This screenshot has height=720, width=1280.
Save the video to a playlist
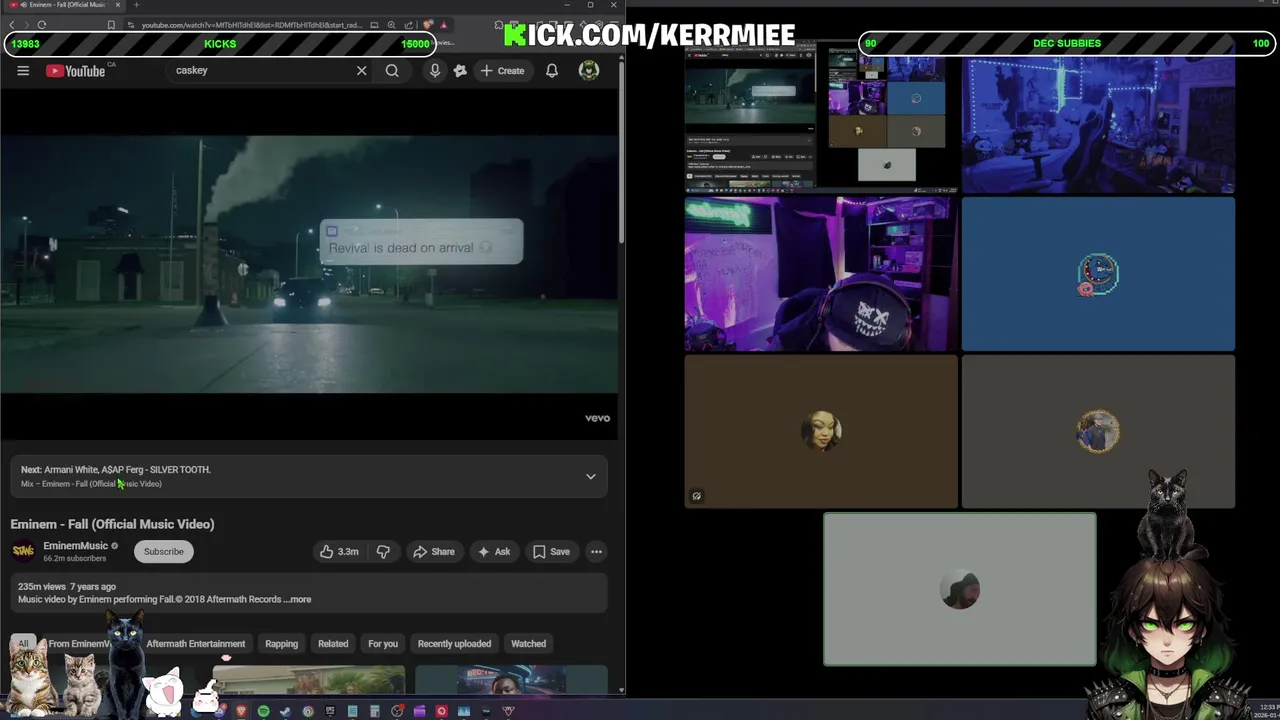[551, 551]
